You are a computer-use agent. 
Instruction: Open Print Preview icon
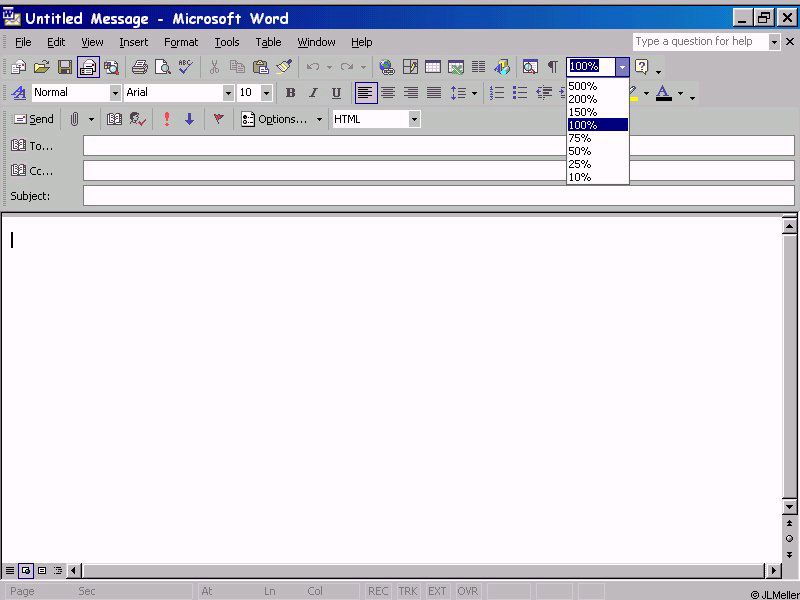tap(163, 67)
